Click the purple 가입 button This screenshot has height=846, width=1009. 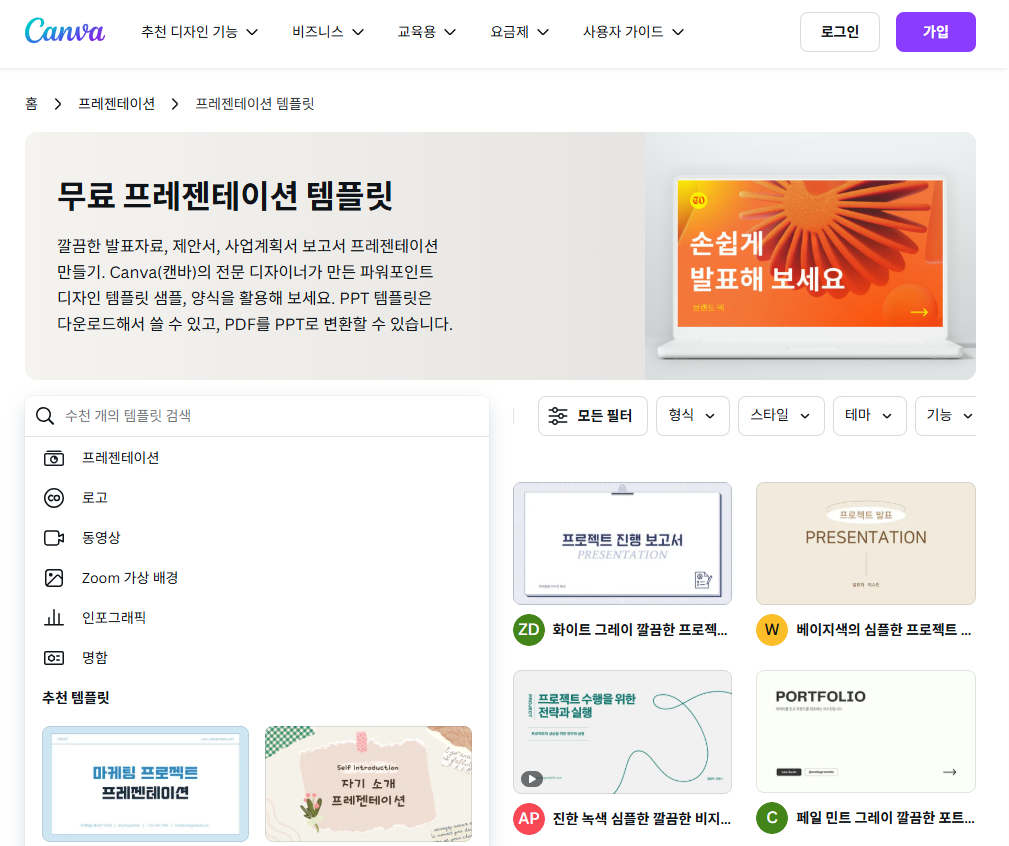click(x=936, y=32)
